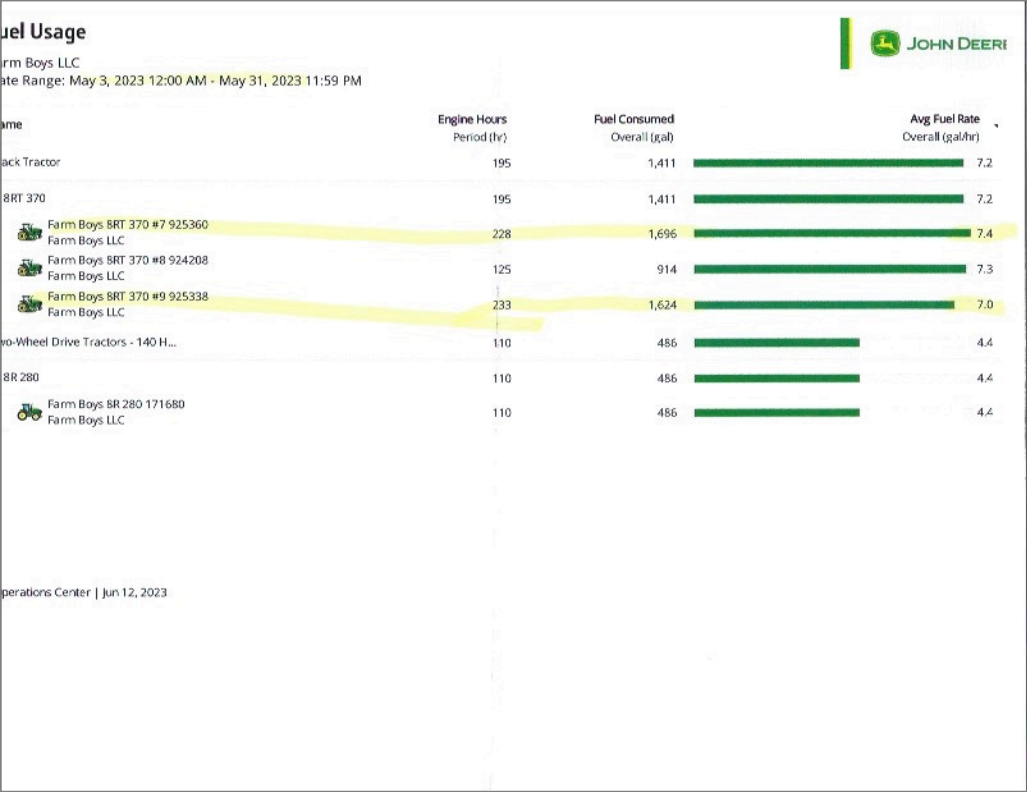The width and height of the screenshot is (1027, 792).
Task: Open Farm Boys 8RT 370 #9 925338 machine
Action: click(128, 297)
